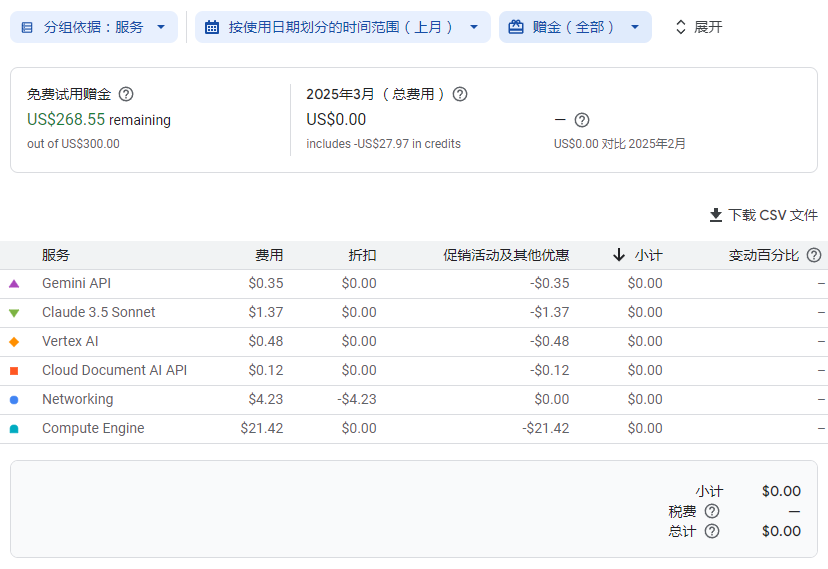Click the -$21.42 promotion for Compute Engine
The image size is (828, 569).
click(x=545, y=429)
